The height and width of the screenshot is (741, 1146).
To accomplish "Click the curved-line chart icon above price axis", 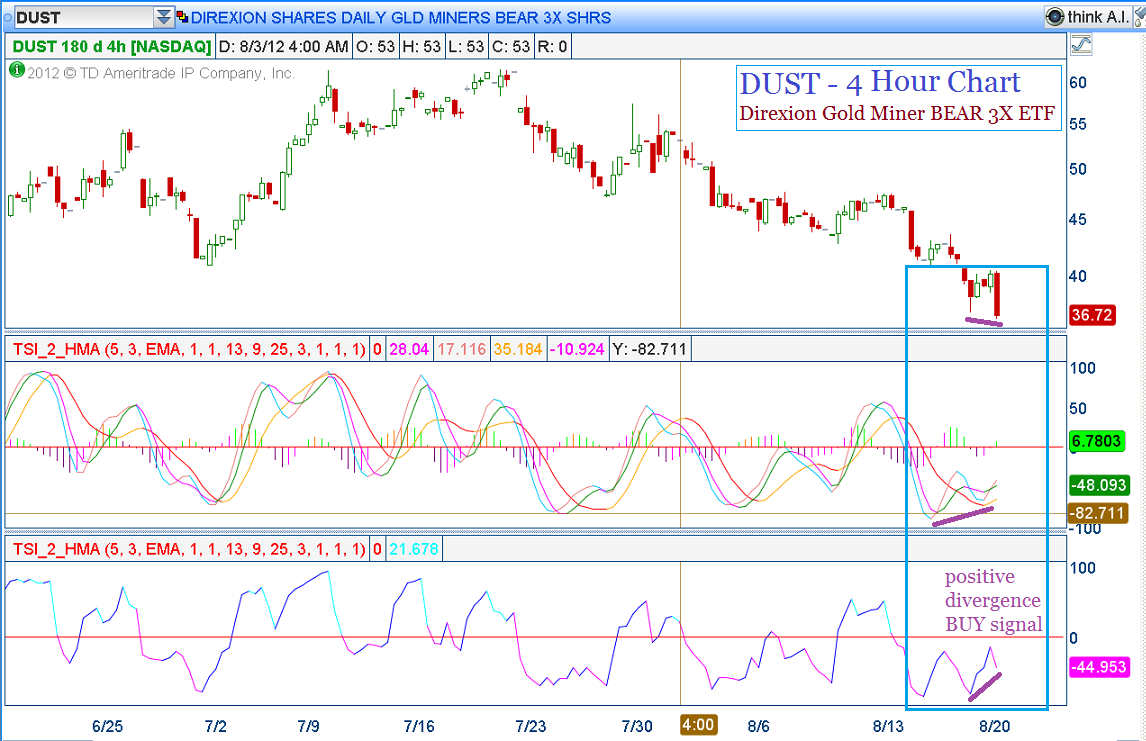I will click(1081, 45).
